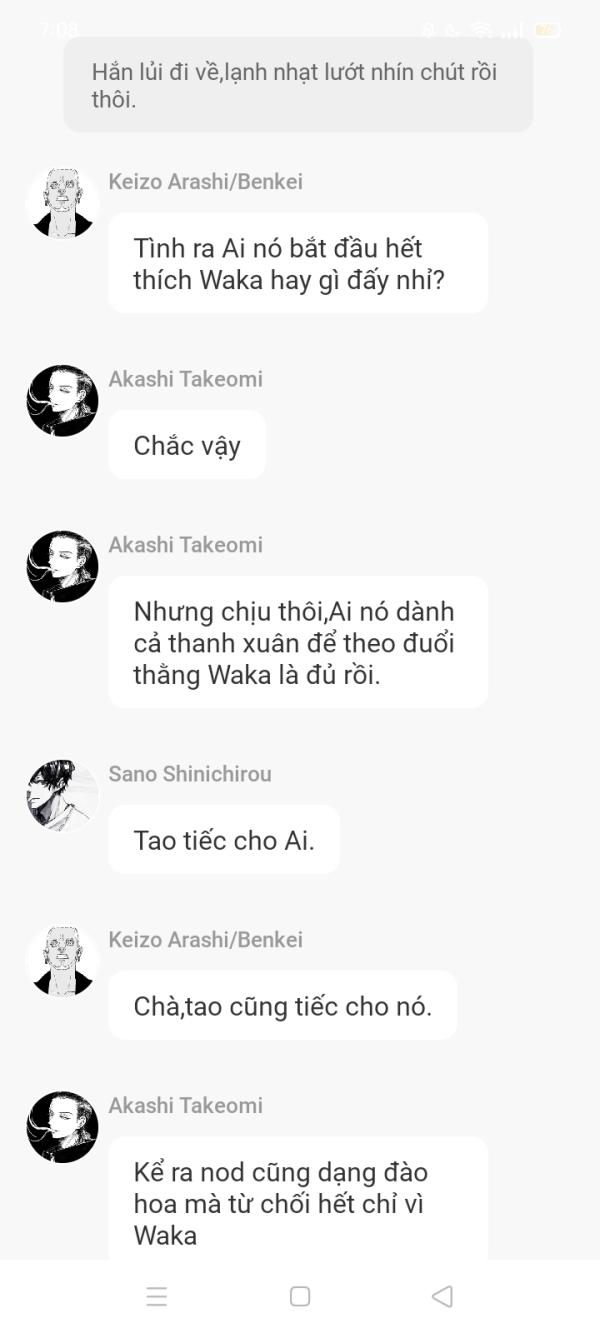Tap Keizo Arashi avatar beside "Chà,tao cũng"
Viewport: 600px width, 1333px height.
coord(62,961)
